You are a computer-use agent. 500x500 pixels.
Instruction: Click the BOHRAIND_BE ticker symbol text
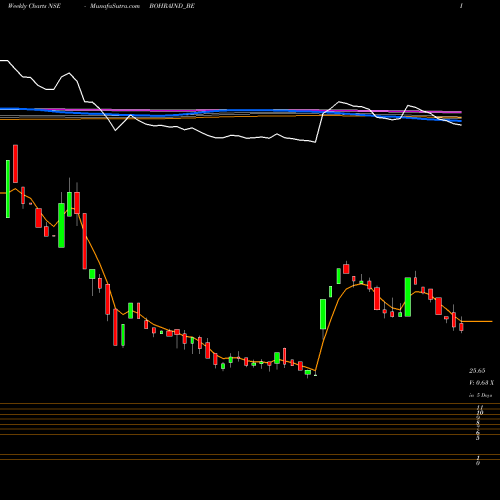172,6
